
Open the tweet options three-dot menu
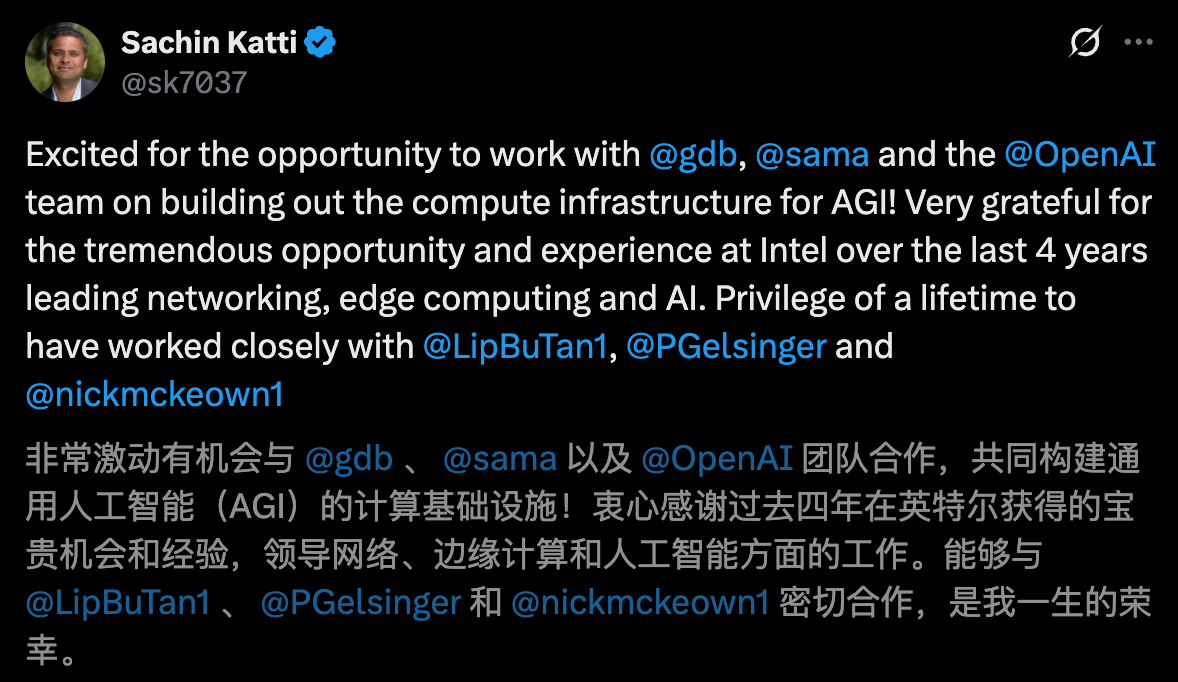pyautogui.click(x=1139, y=42)
